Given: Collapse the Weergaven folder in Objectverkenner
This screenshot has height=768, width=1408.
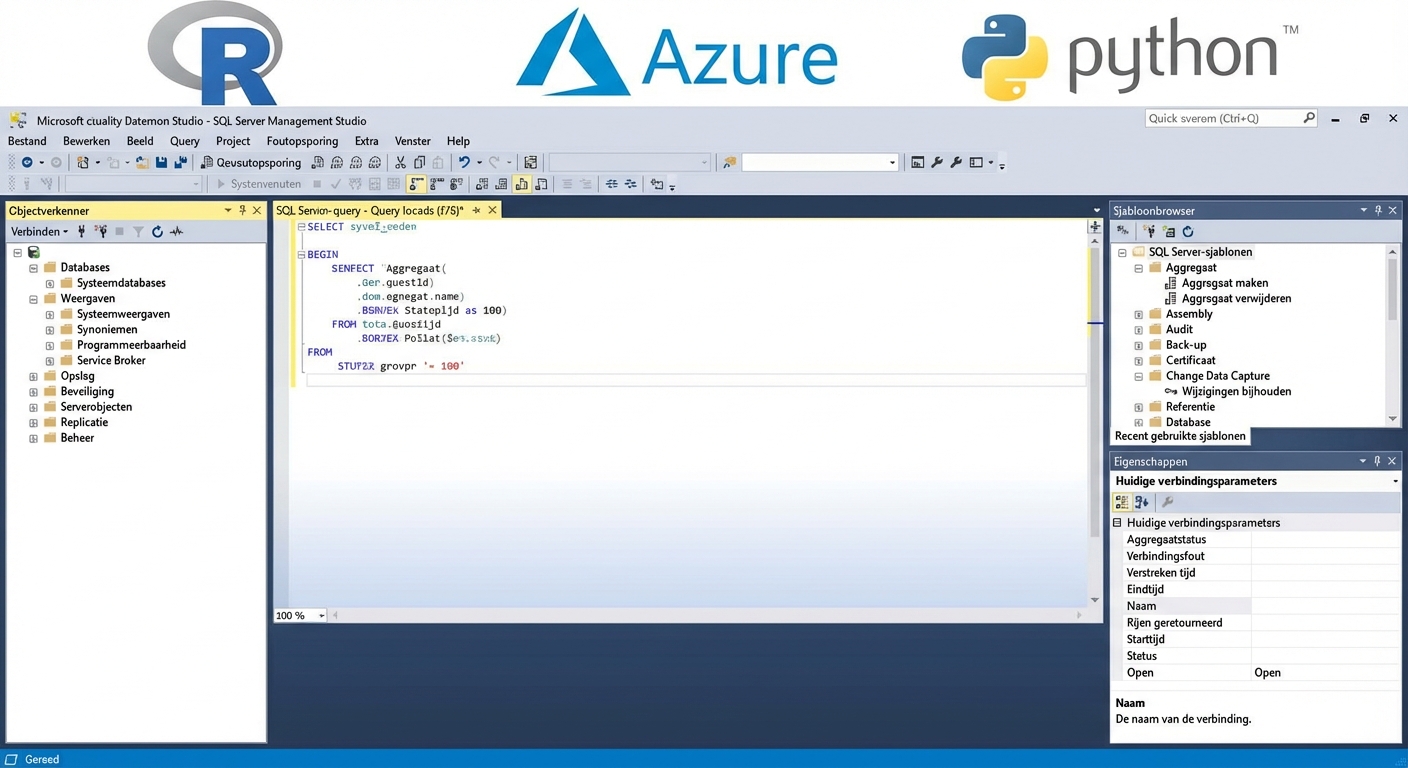Looking at the screenshot, I should (33, 298).
